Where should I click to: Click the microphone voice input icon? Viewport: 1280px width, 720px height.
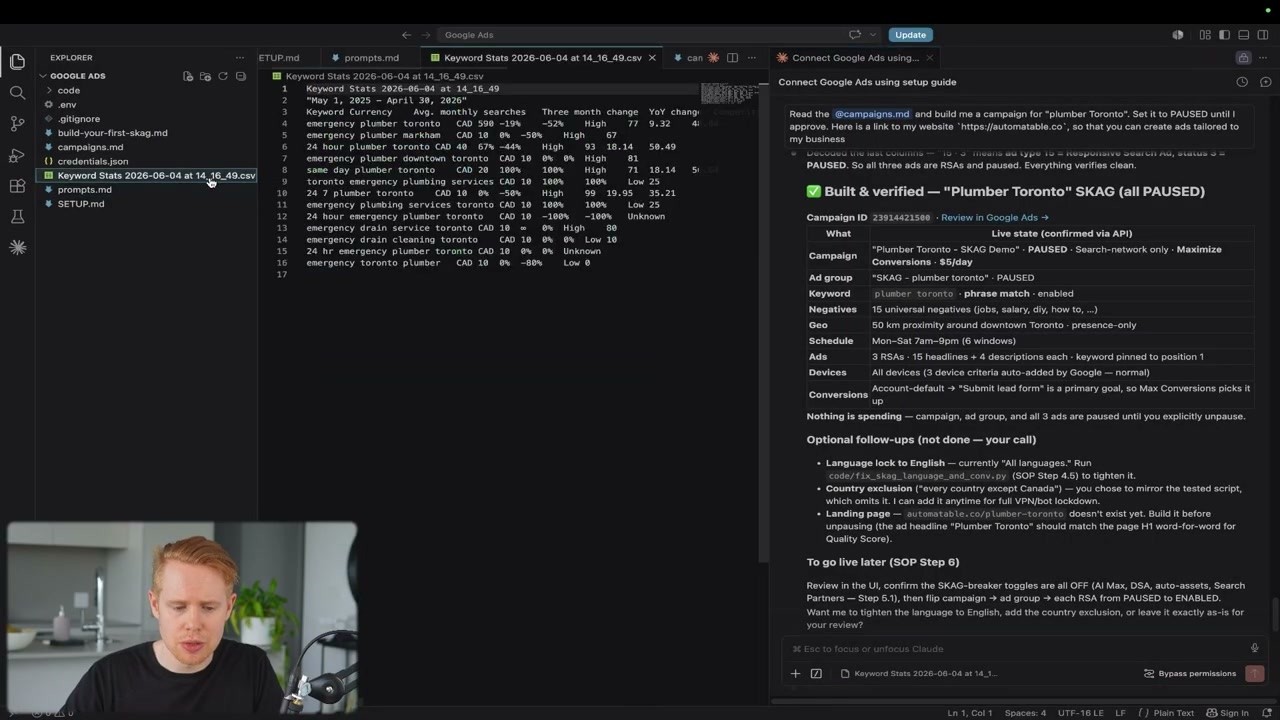[x=1254, y=648]
